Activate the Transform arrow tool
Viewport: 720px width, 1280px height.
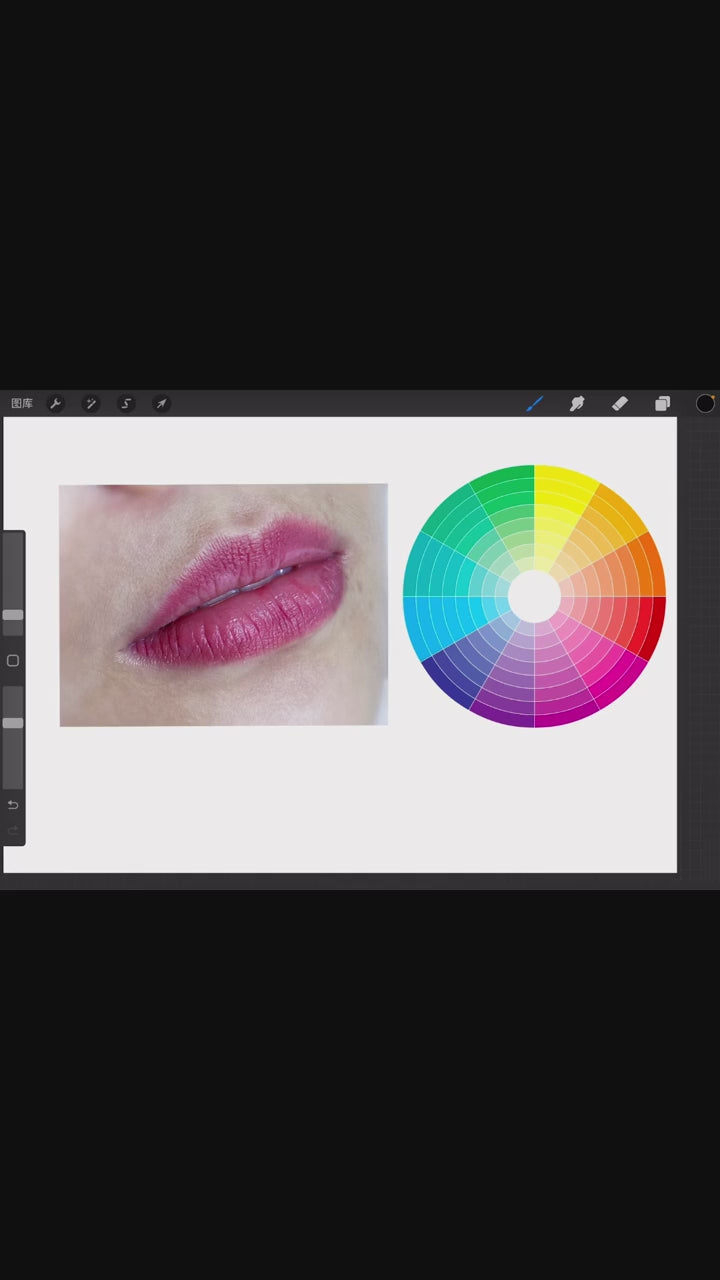click(161, 404)
